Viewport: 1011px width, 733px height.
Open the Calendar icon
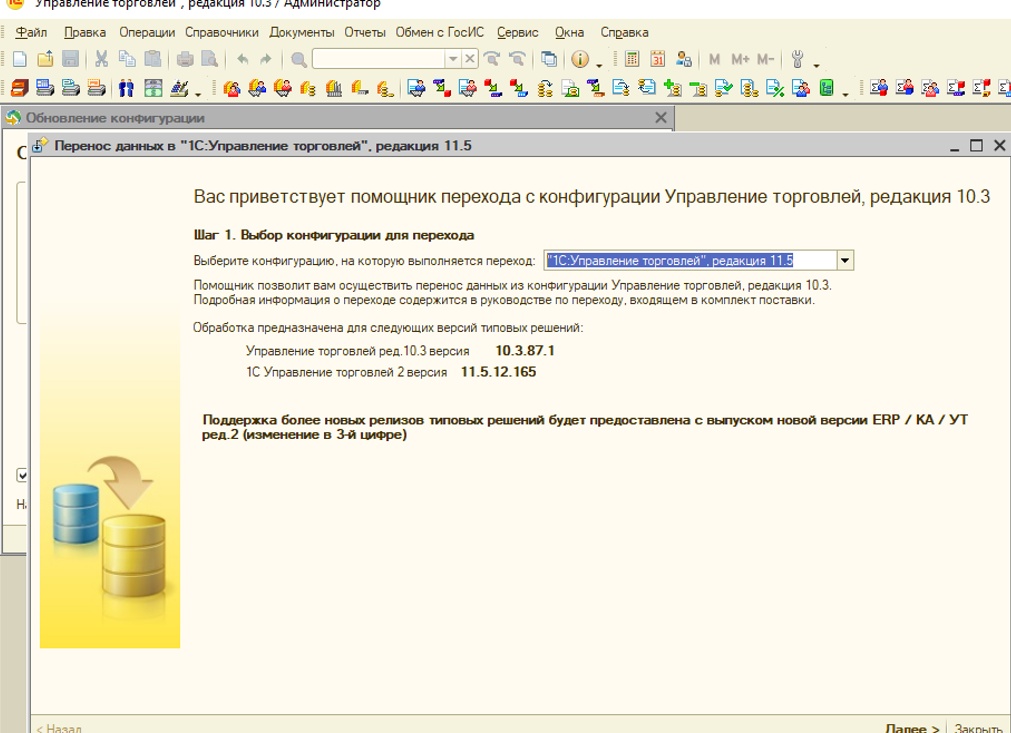(x=658, y=59)
